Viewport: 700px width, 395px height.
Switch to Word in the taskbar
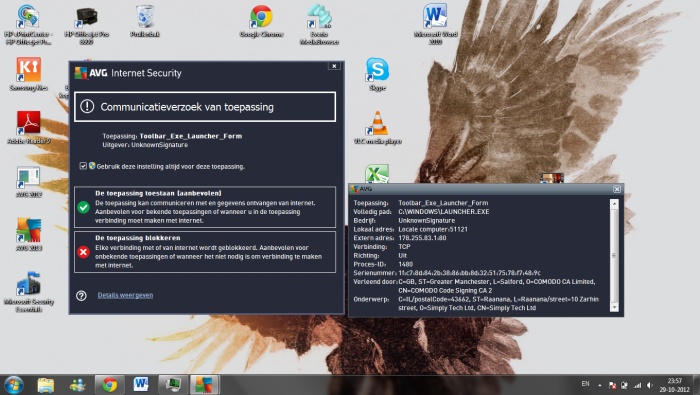tap(142, 385)
